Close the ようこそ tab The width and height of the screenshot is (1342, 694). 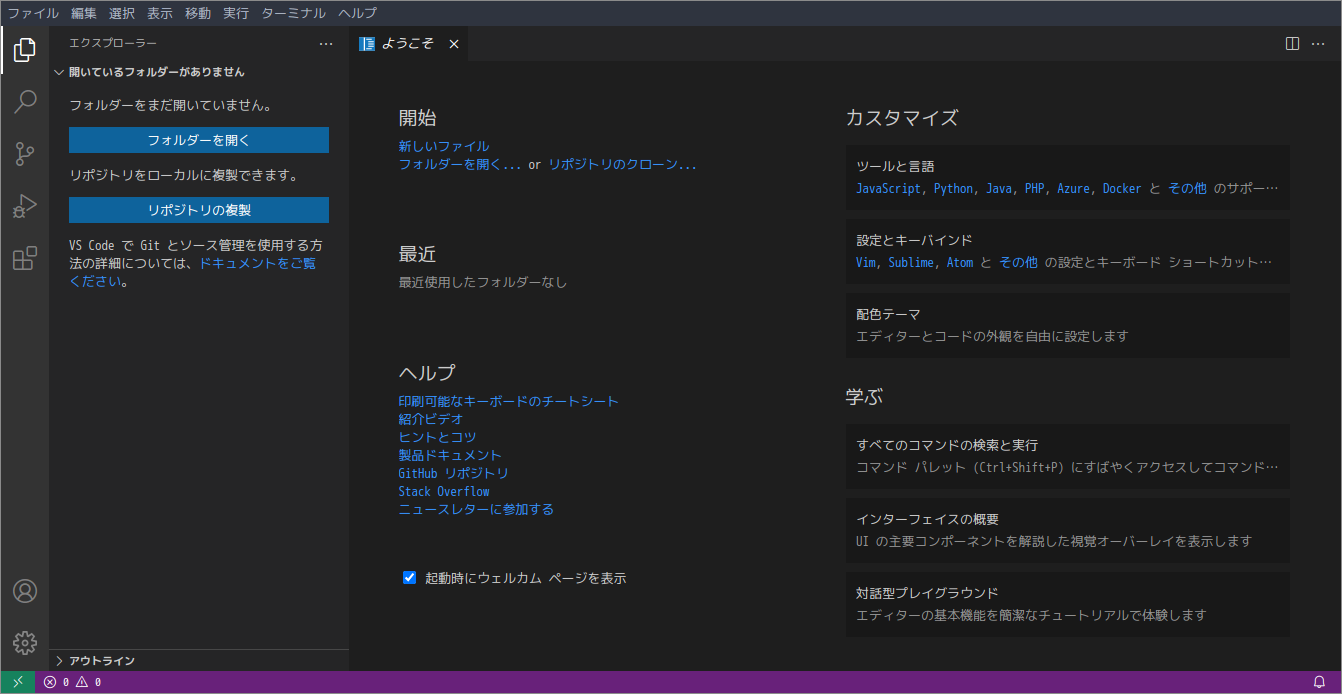click(x=453, y=44)
